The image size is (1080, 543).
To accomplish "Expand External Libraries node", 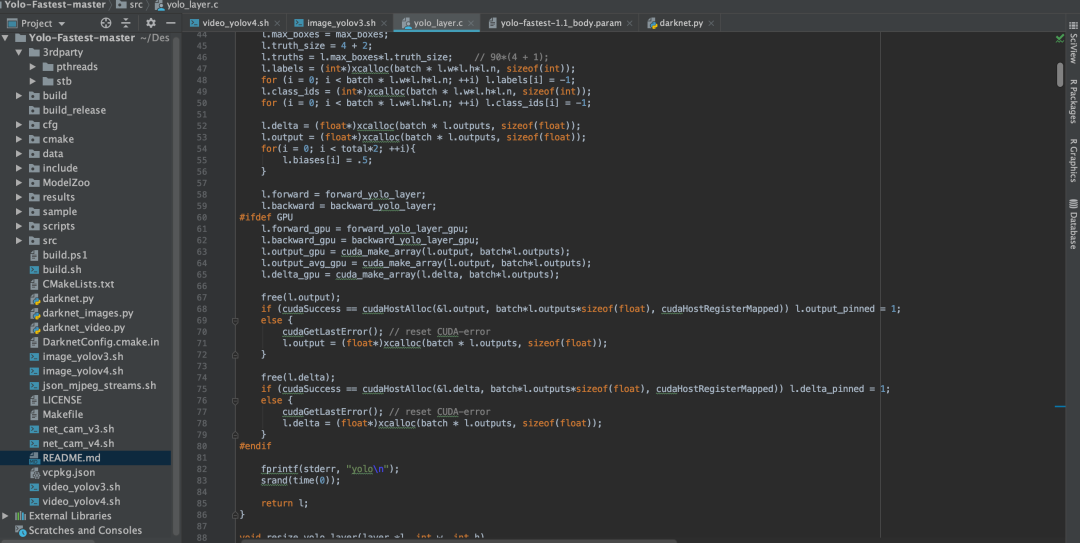I will click(6, 515).
